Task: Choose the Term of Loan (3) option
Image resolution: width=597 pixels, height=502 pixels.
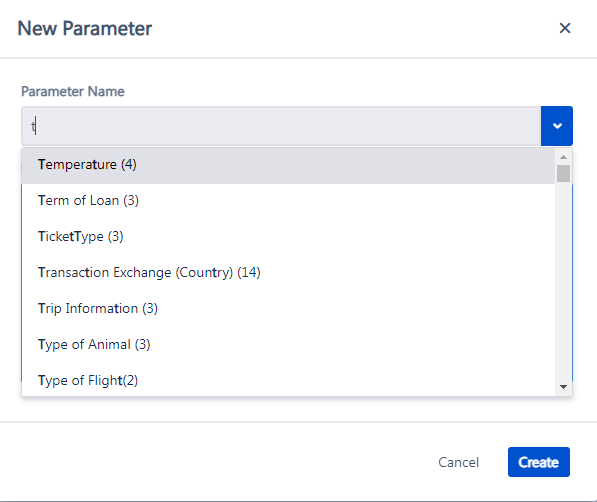Action: (289, 201)
